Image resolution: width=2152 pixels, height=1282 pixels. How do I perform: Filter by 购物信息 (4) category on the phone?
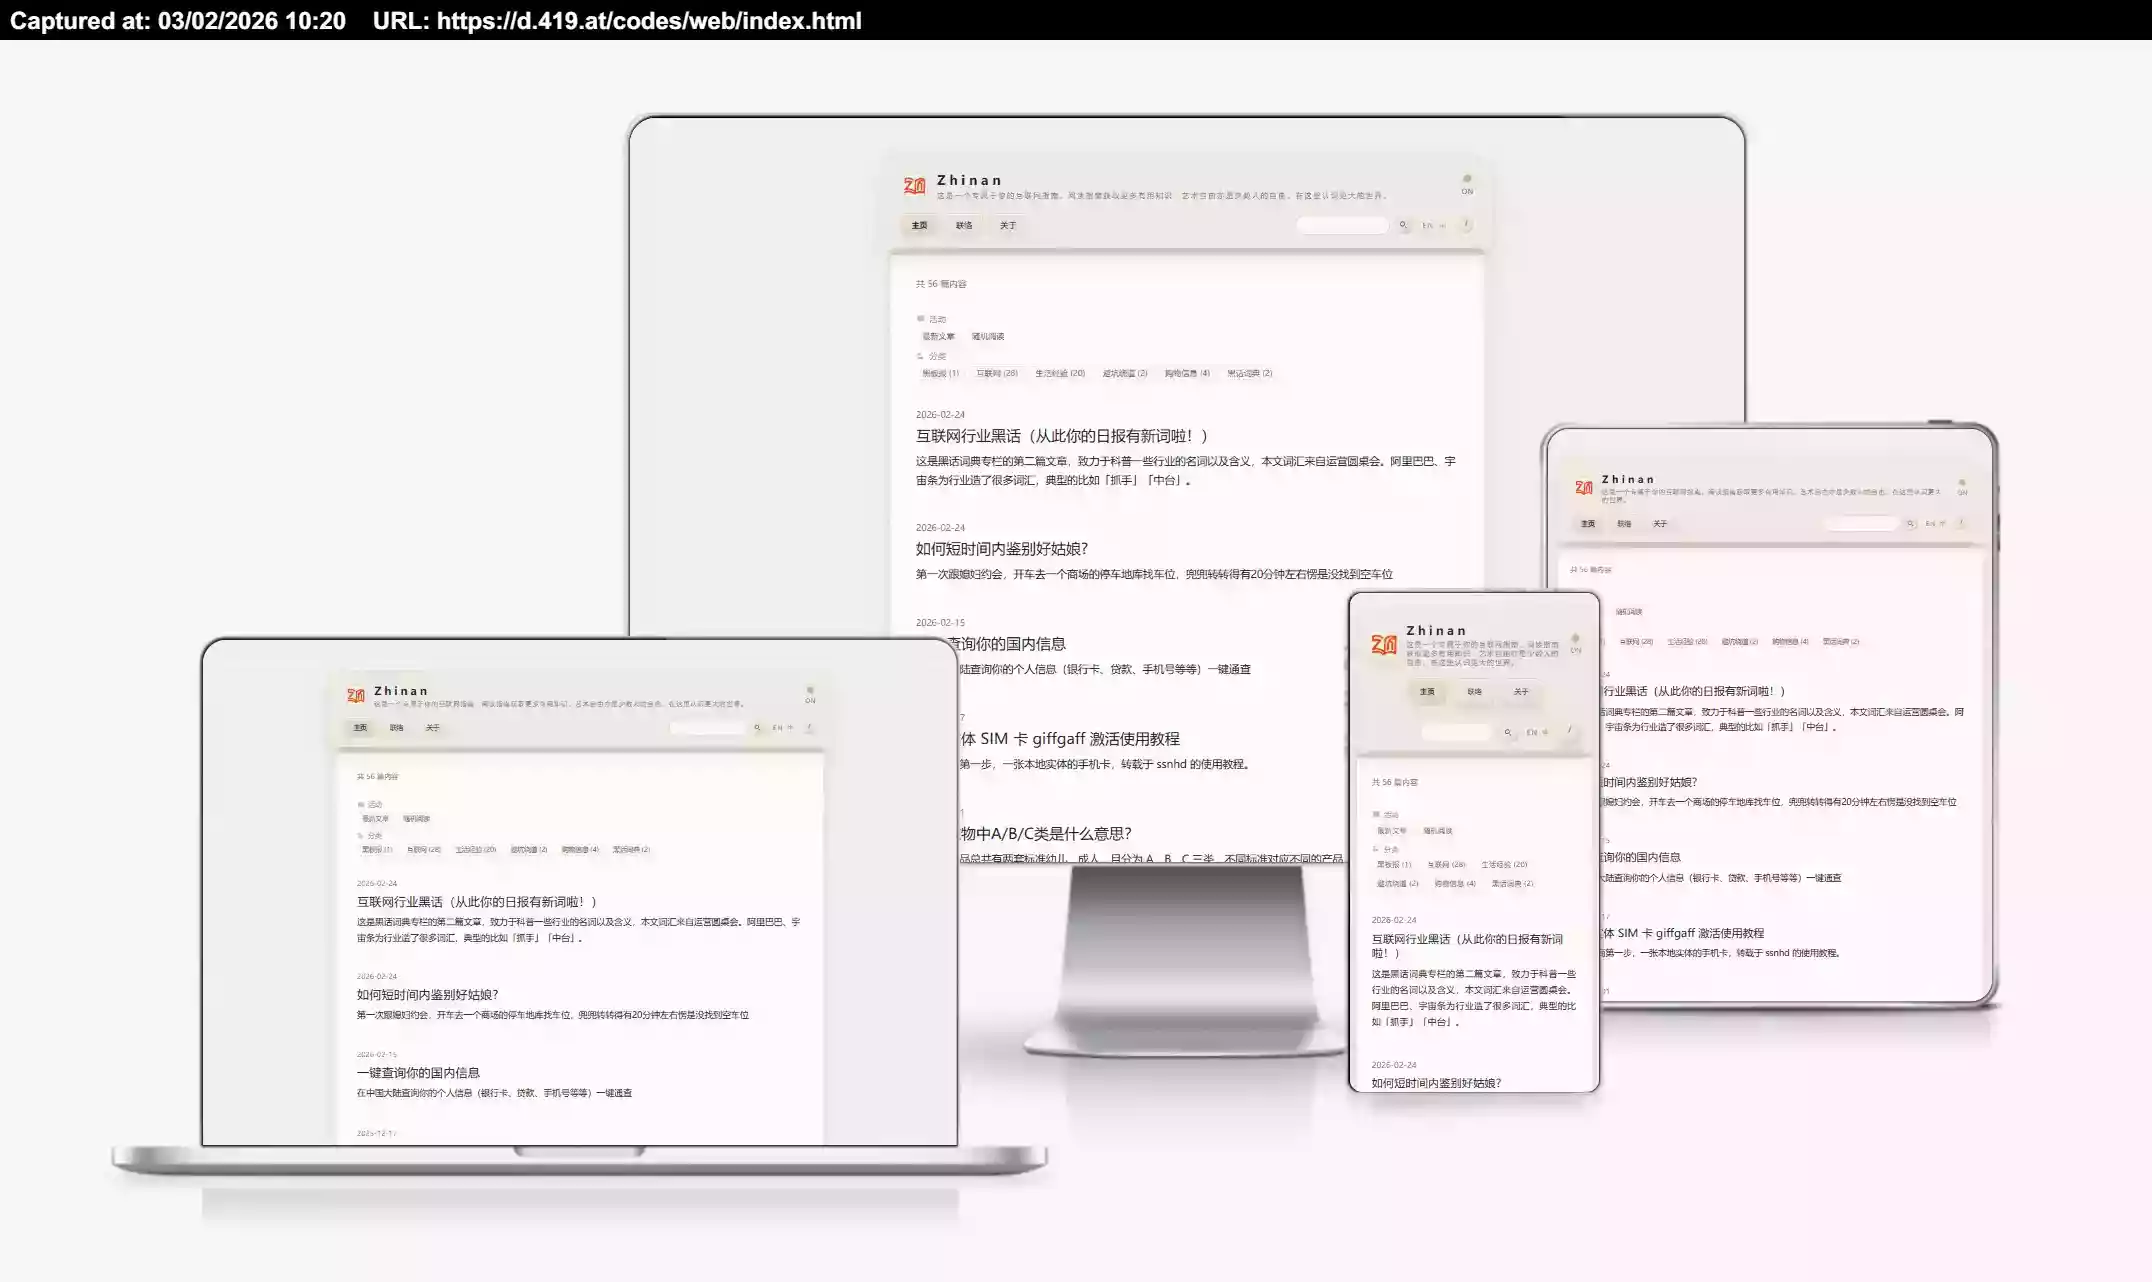[x=1455, y=884]
